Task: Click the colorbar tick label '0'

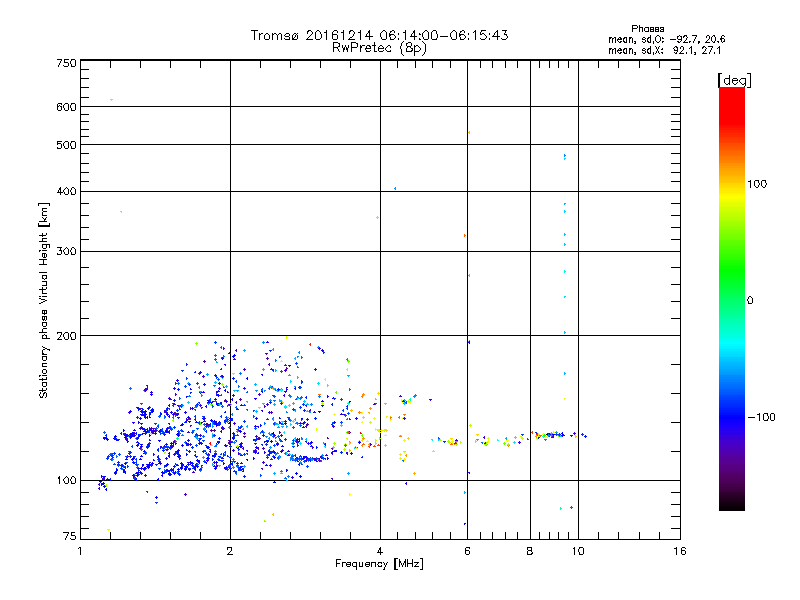Action: pyautogui.click(x=750, y=301)
